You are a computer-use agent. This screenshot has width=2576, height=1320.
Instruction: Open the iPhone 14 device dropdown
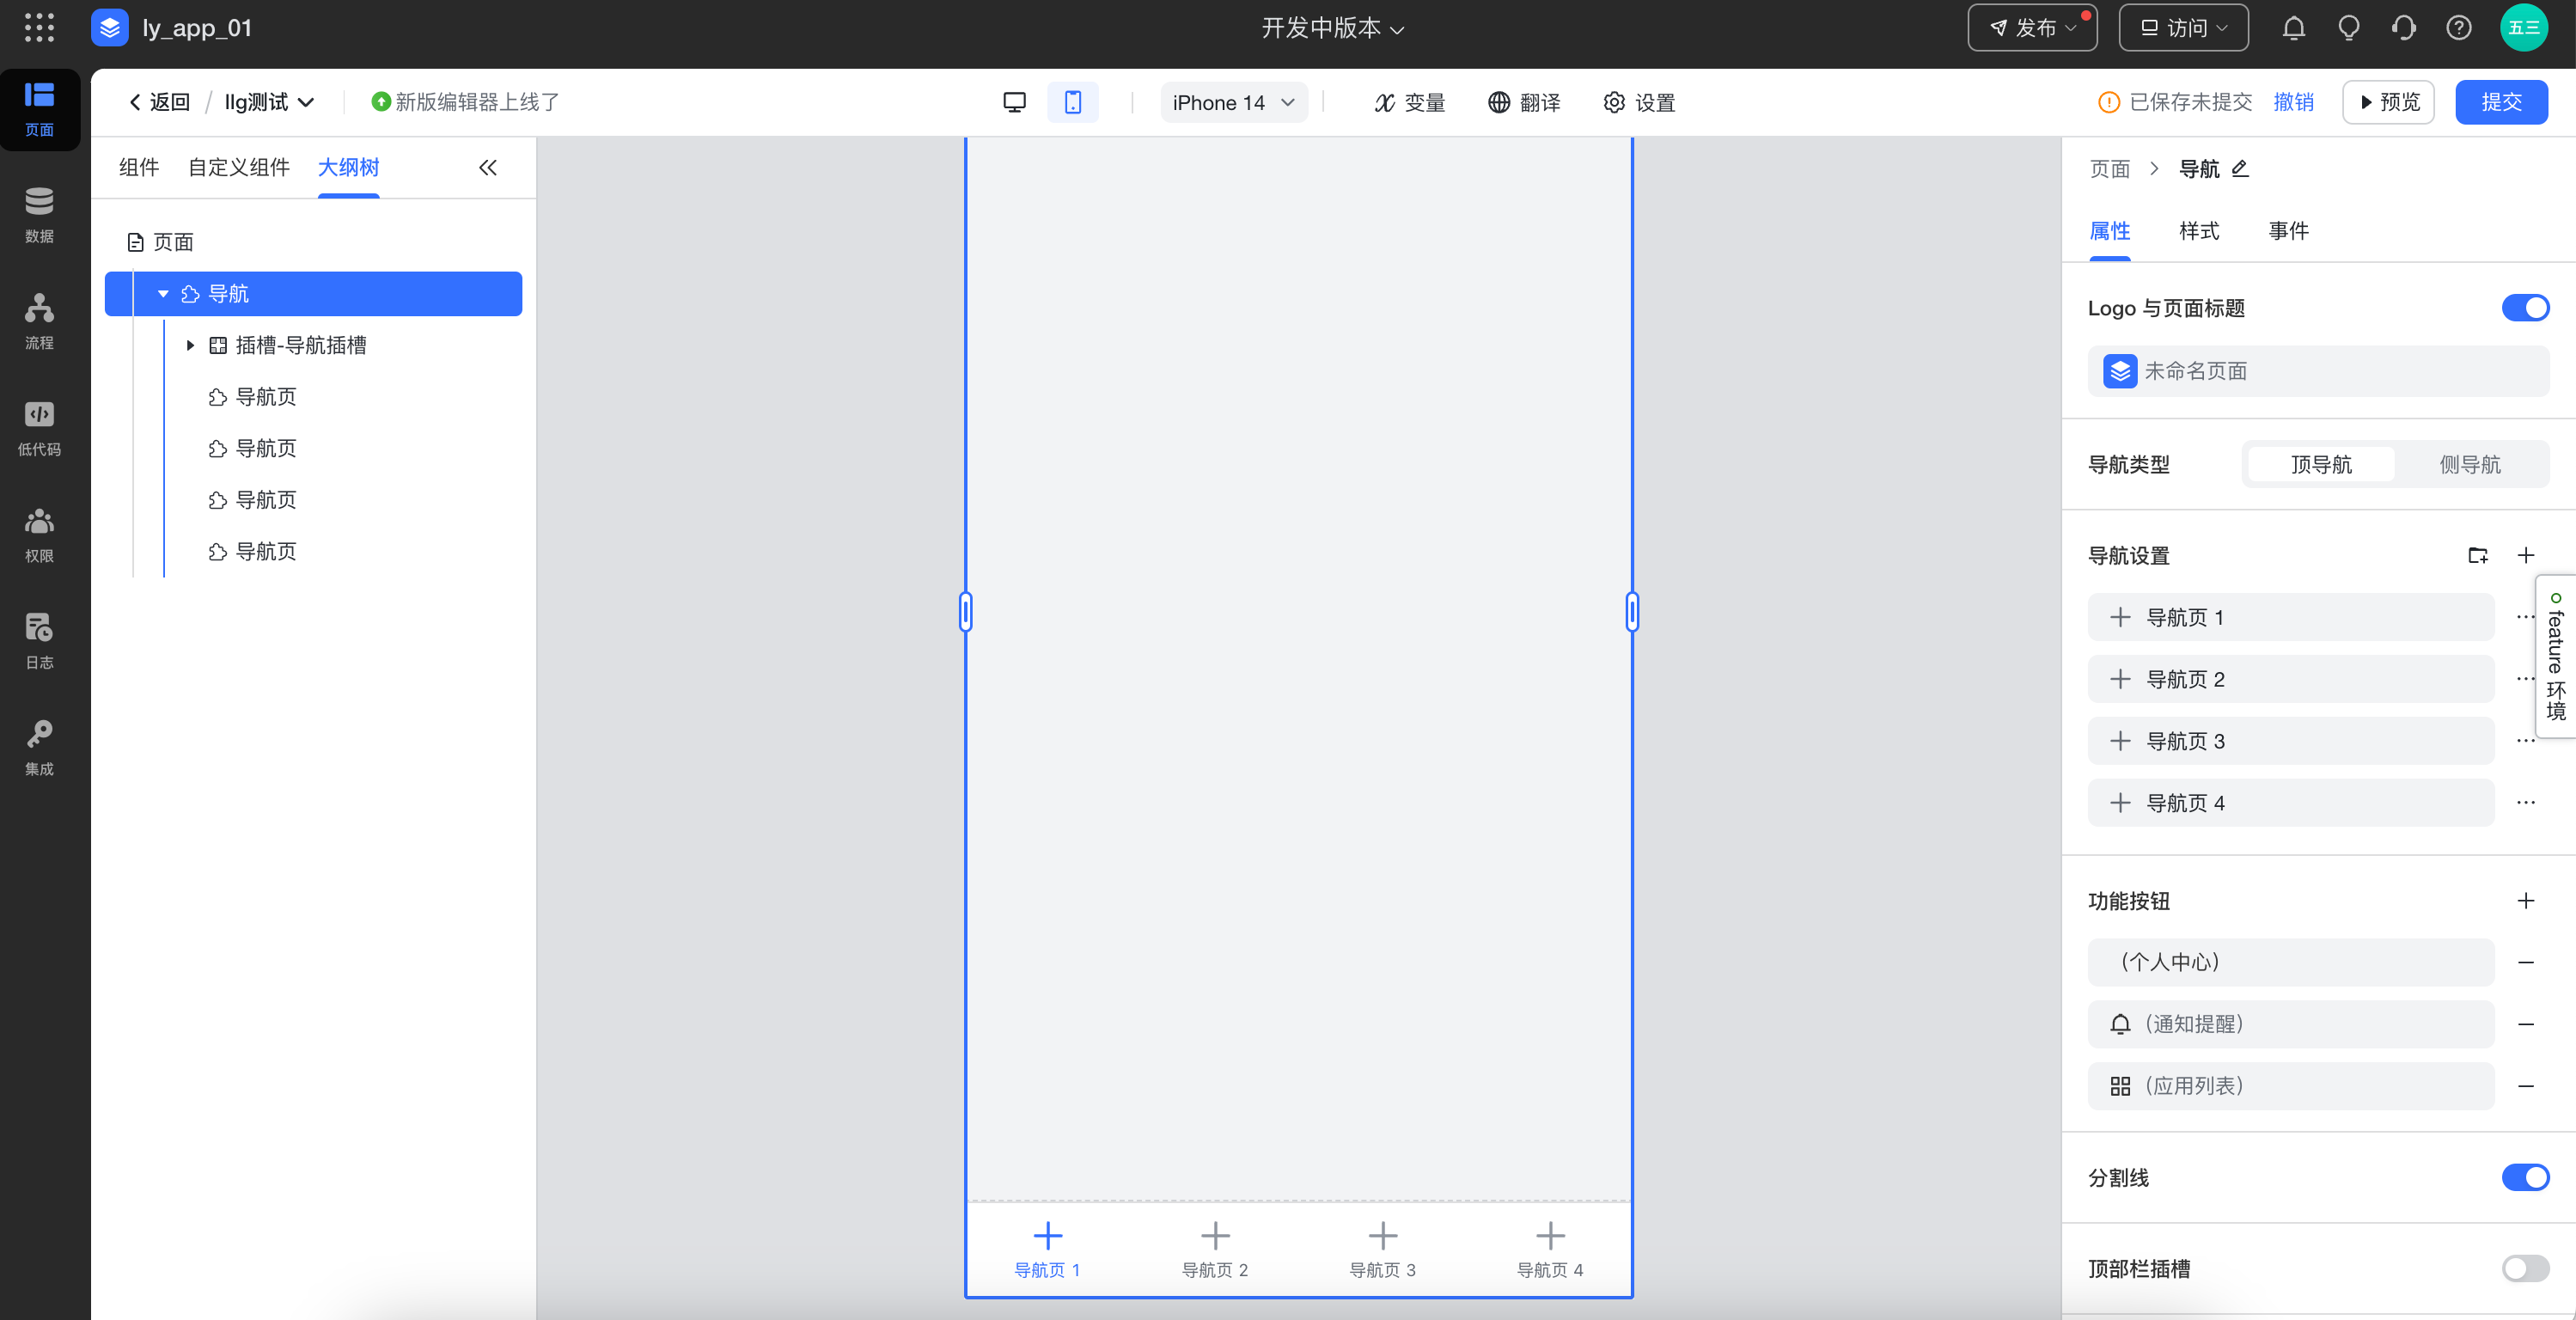point(1234,102)
